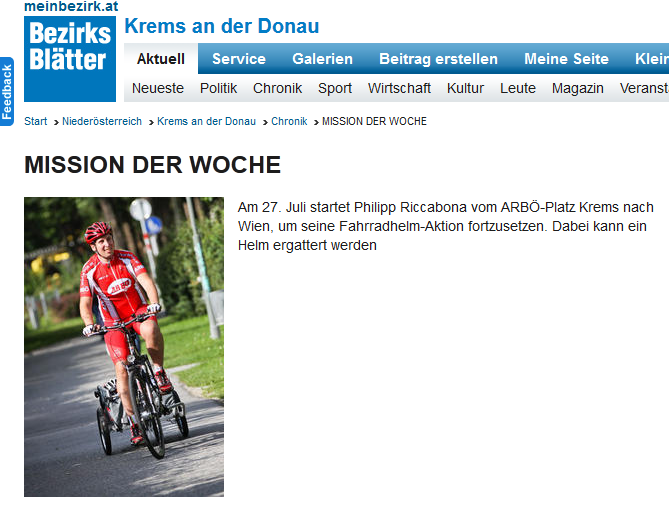Open the Leute category

click(x=518, y=88)
